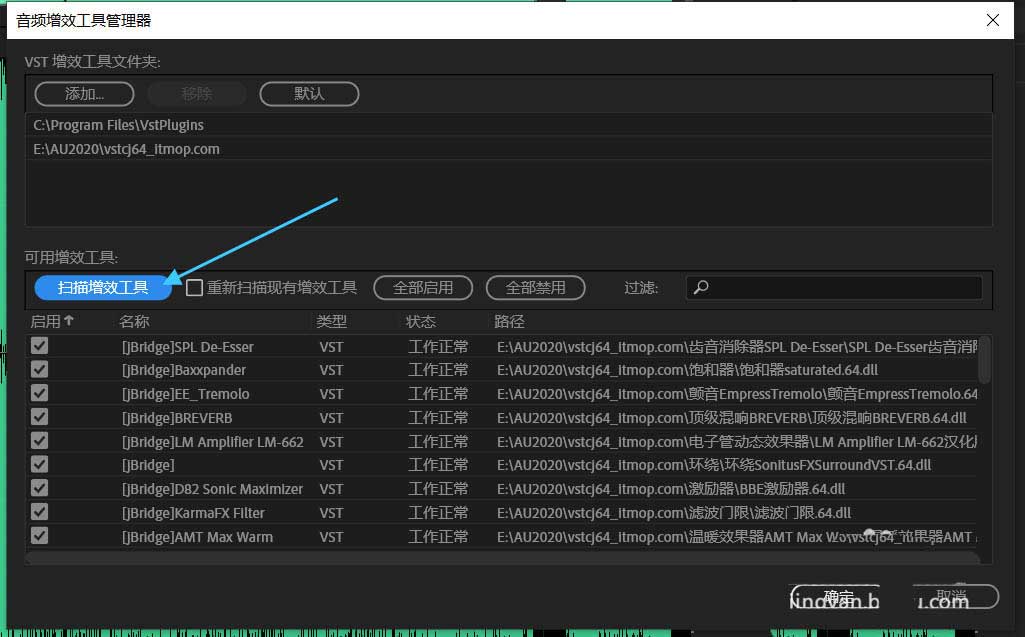Viewport: 1025px width, 637px height.
Task: Sort by the 启用 column header
Action: (x=52, y=321)
